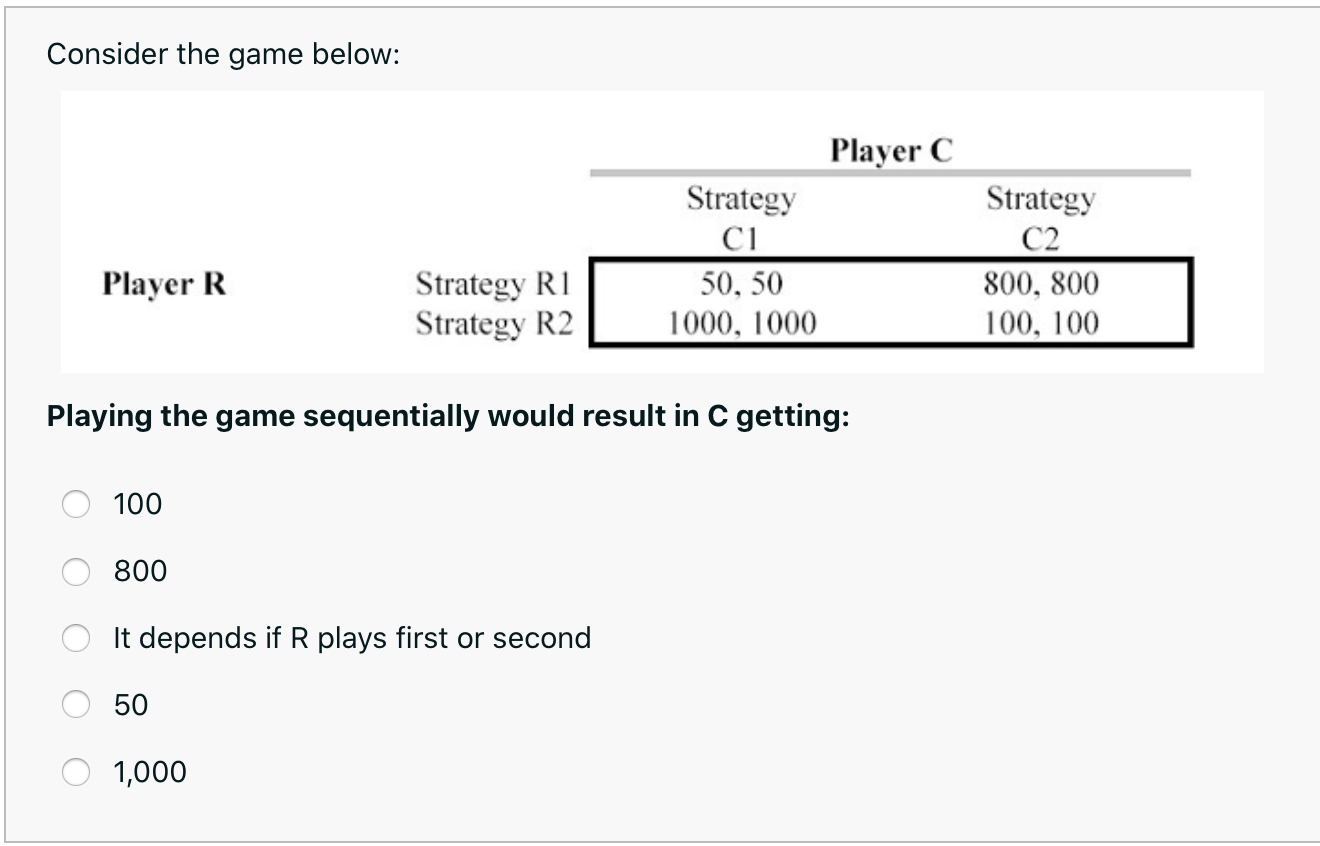Click the answer label '800'
The image size is (1320, 846).
click(137, 571)
